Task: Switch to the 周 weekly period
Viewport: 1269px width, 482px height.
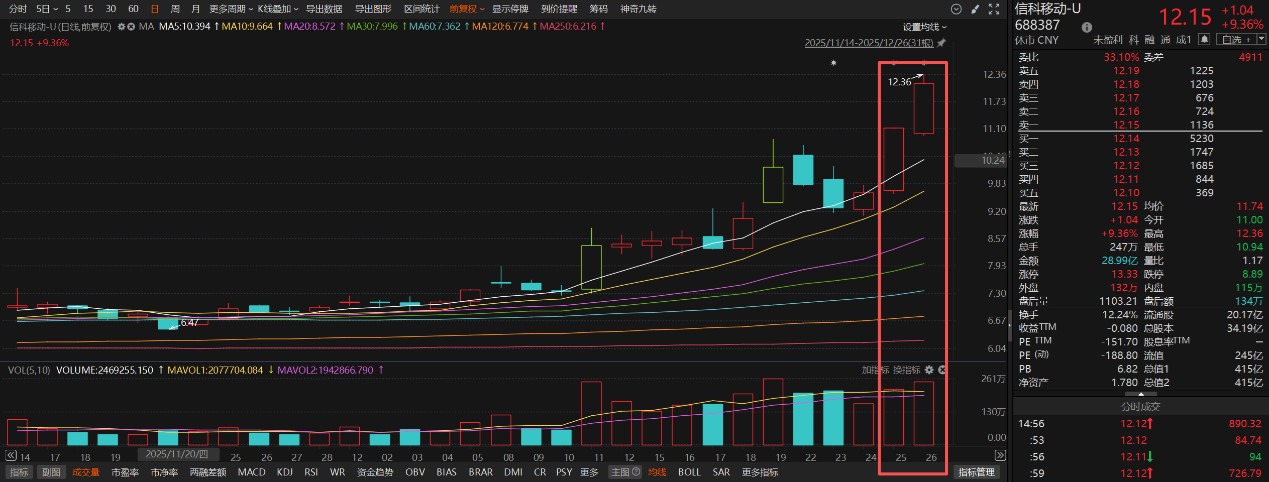Action: click(176, 8)
